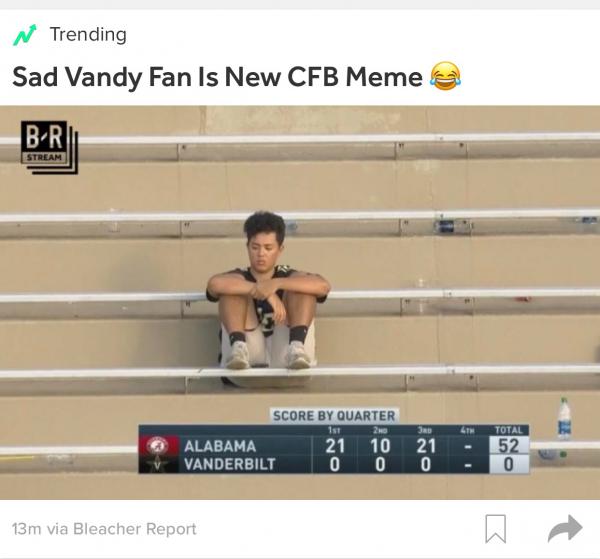
Task: Tap the green Trending arrow icon
Action: click(25, 35)
